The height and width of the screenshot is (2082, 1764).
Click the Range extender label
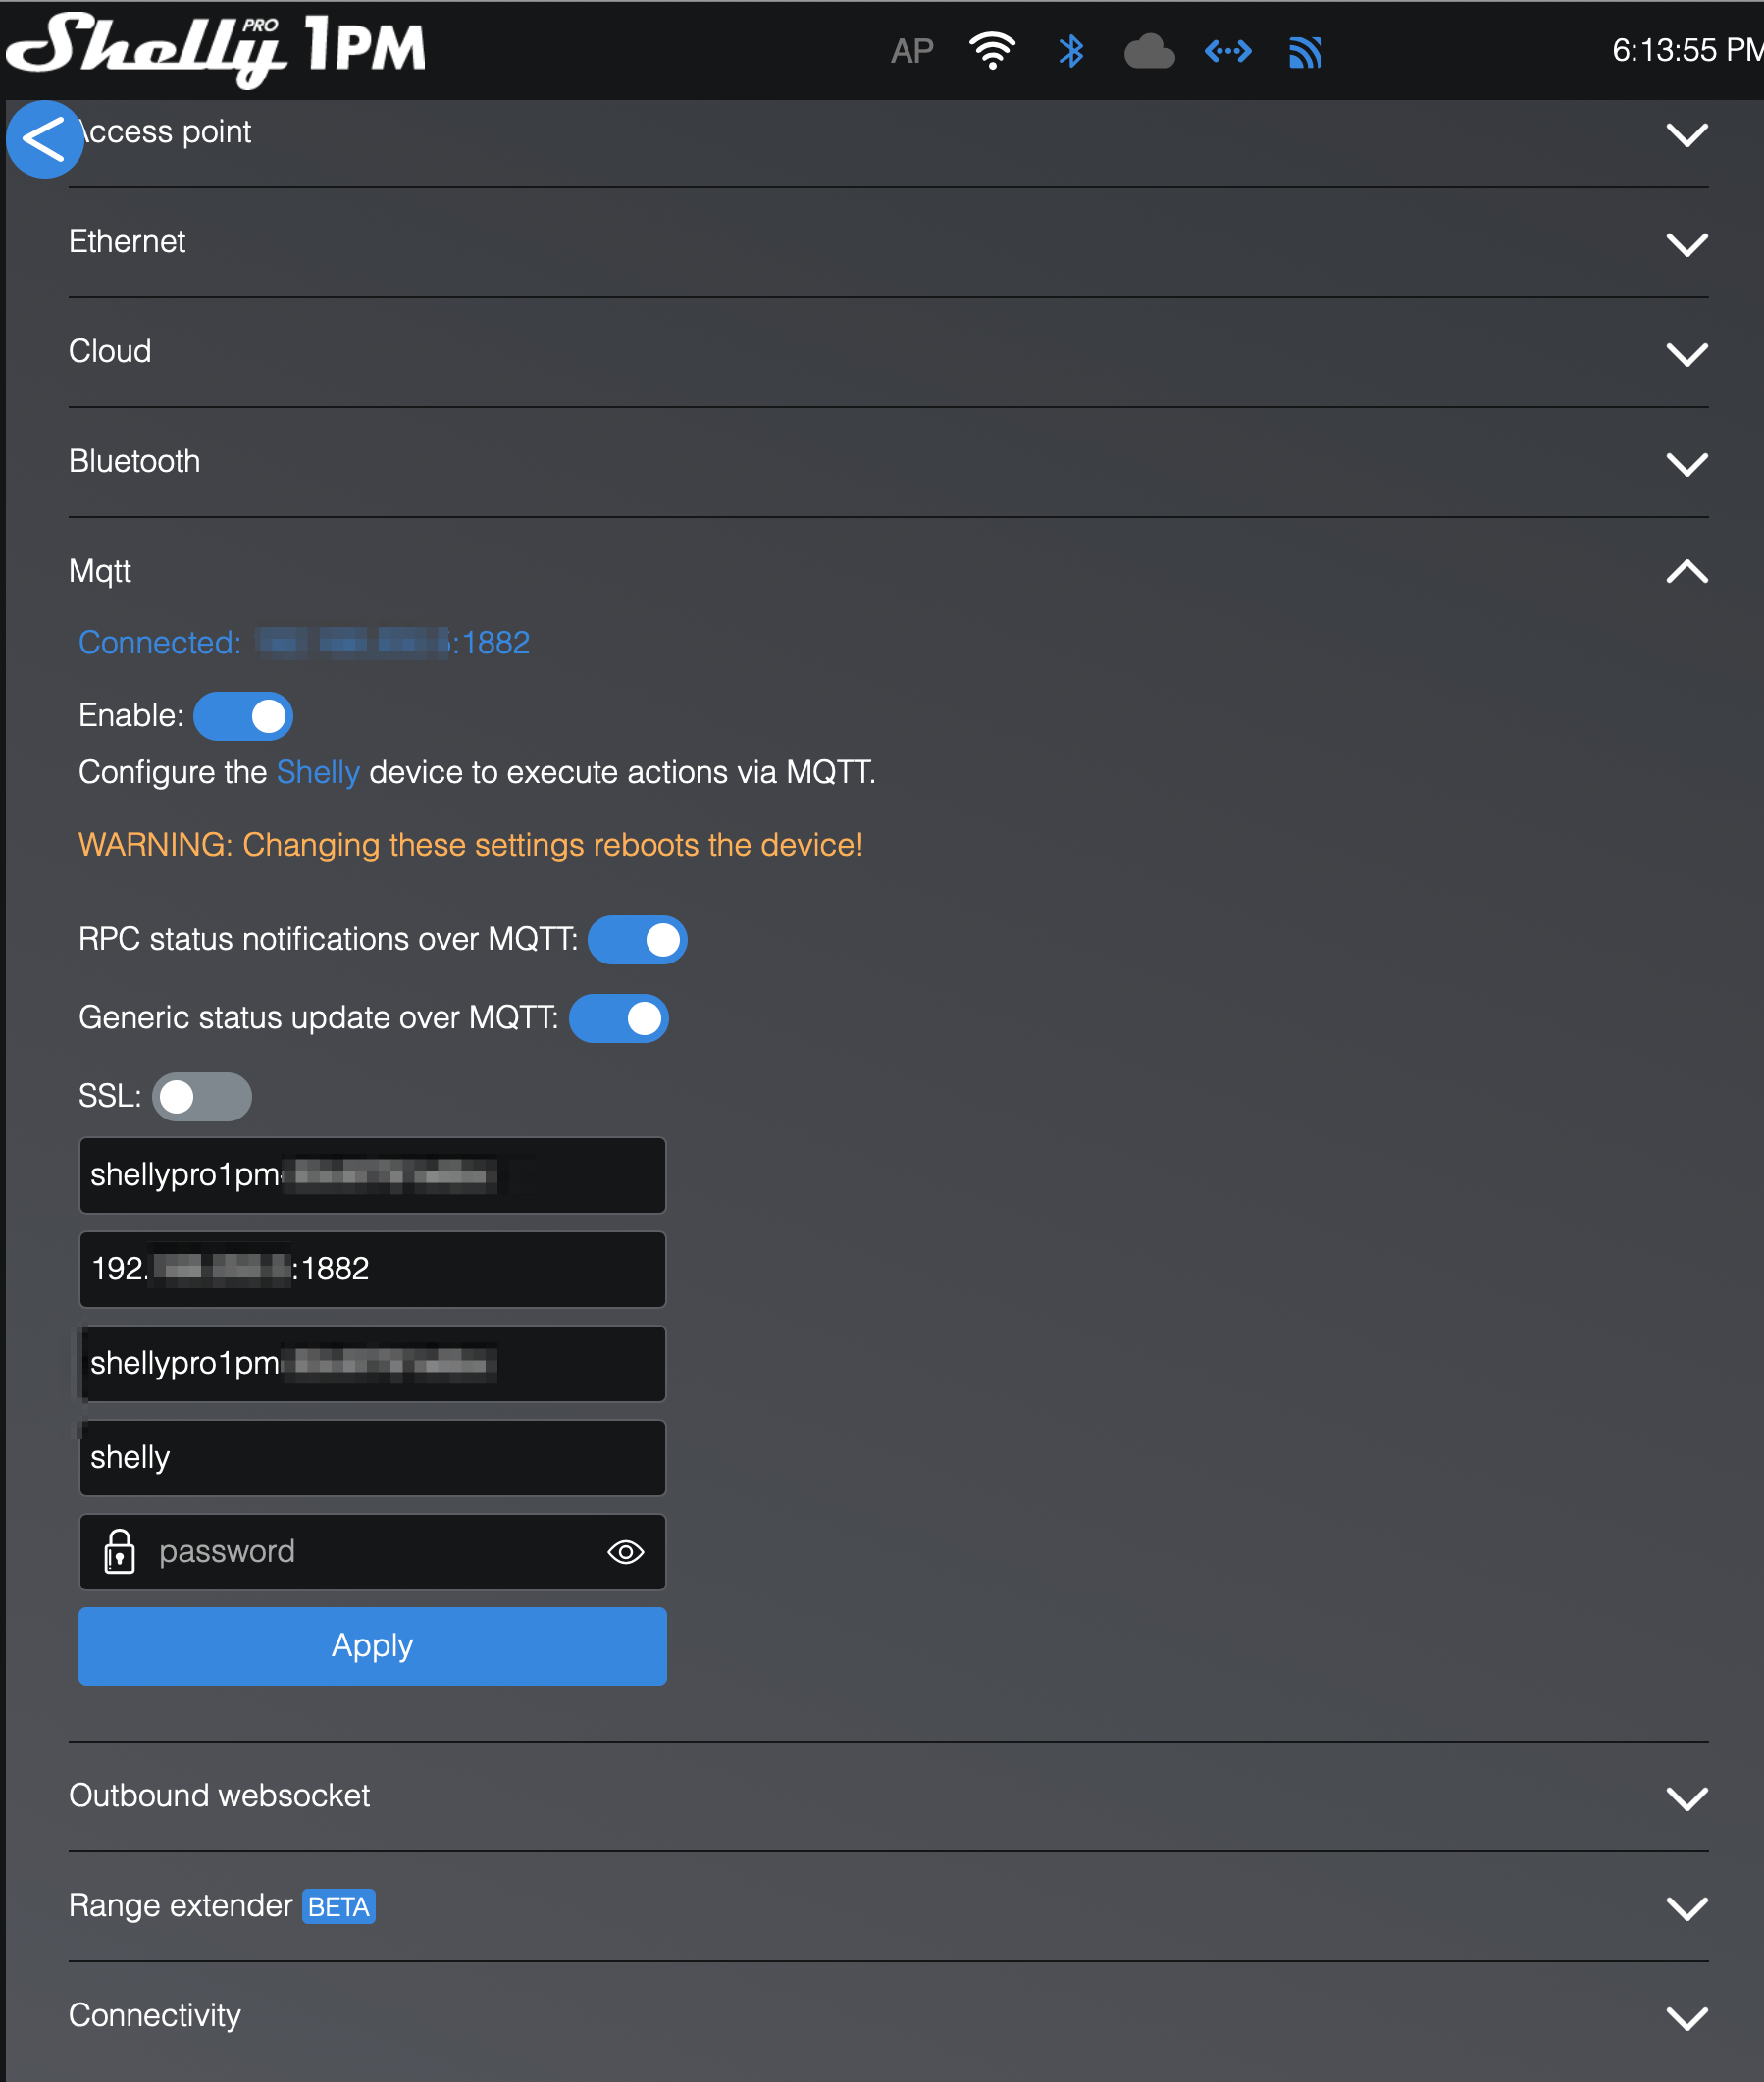pos(180,1906)
